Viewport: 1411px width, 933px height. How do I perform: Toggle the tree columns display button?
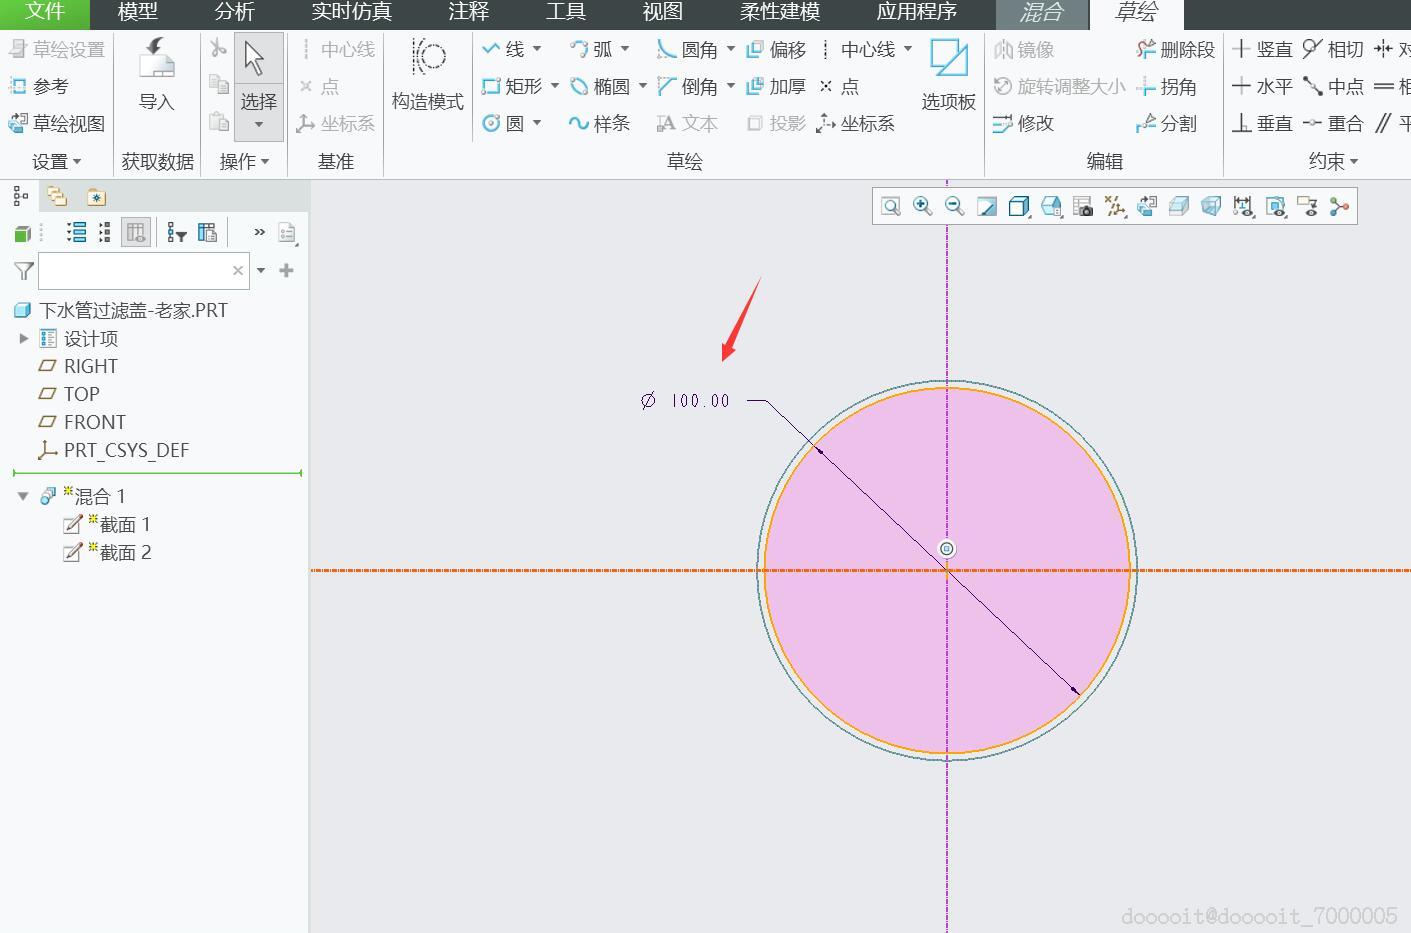coord(136,233)
